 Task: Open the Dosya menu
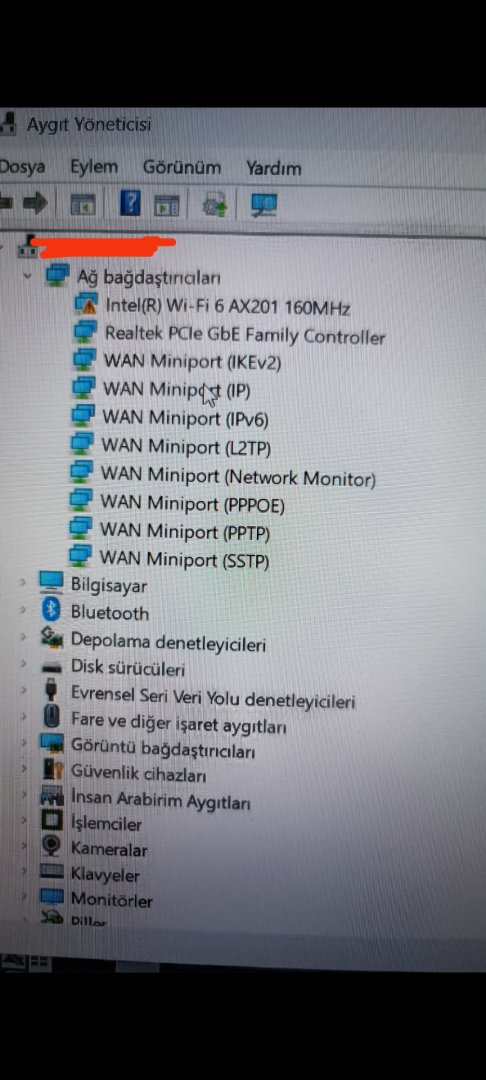pyautogui.click(x=22, y=167)
